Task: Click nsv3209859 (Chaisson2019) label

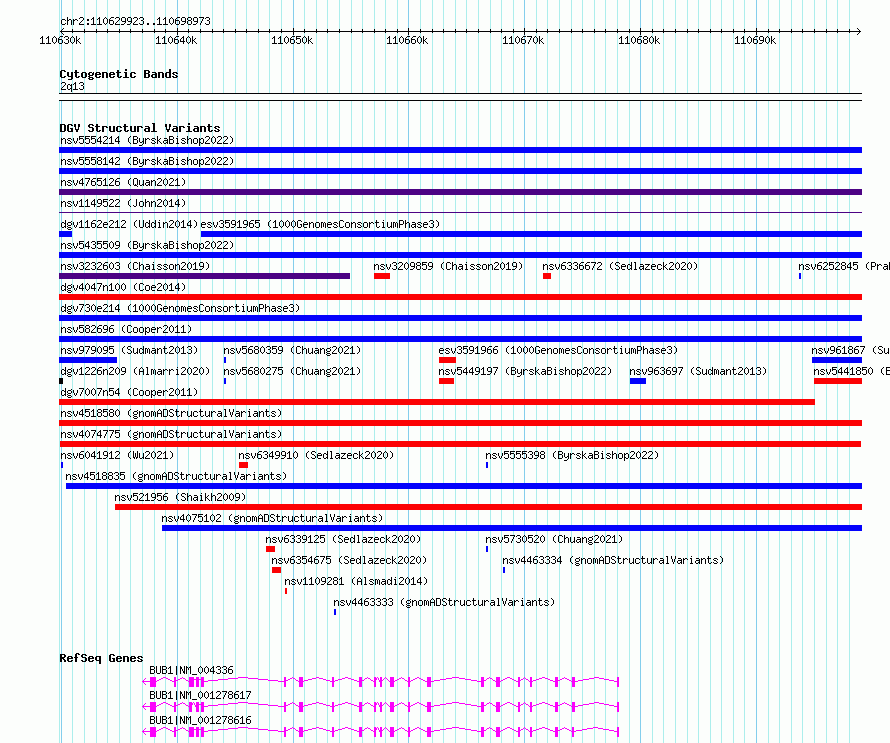Action: point(448,266)
